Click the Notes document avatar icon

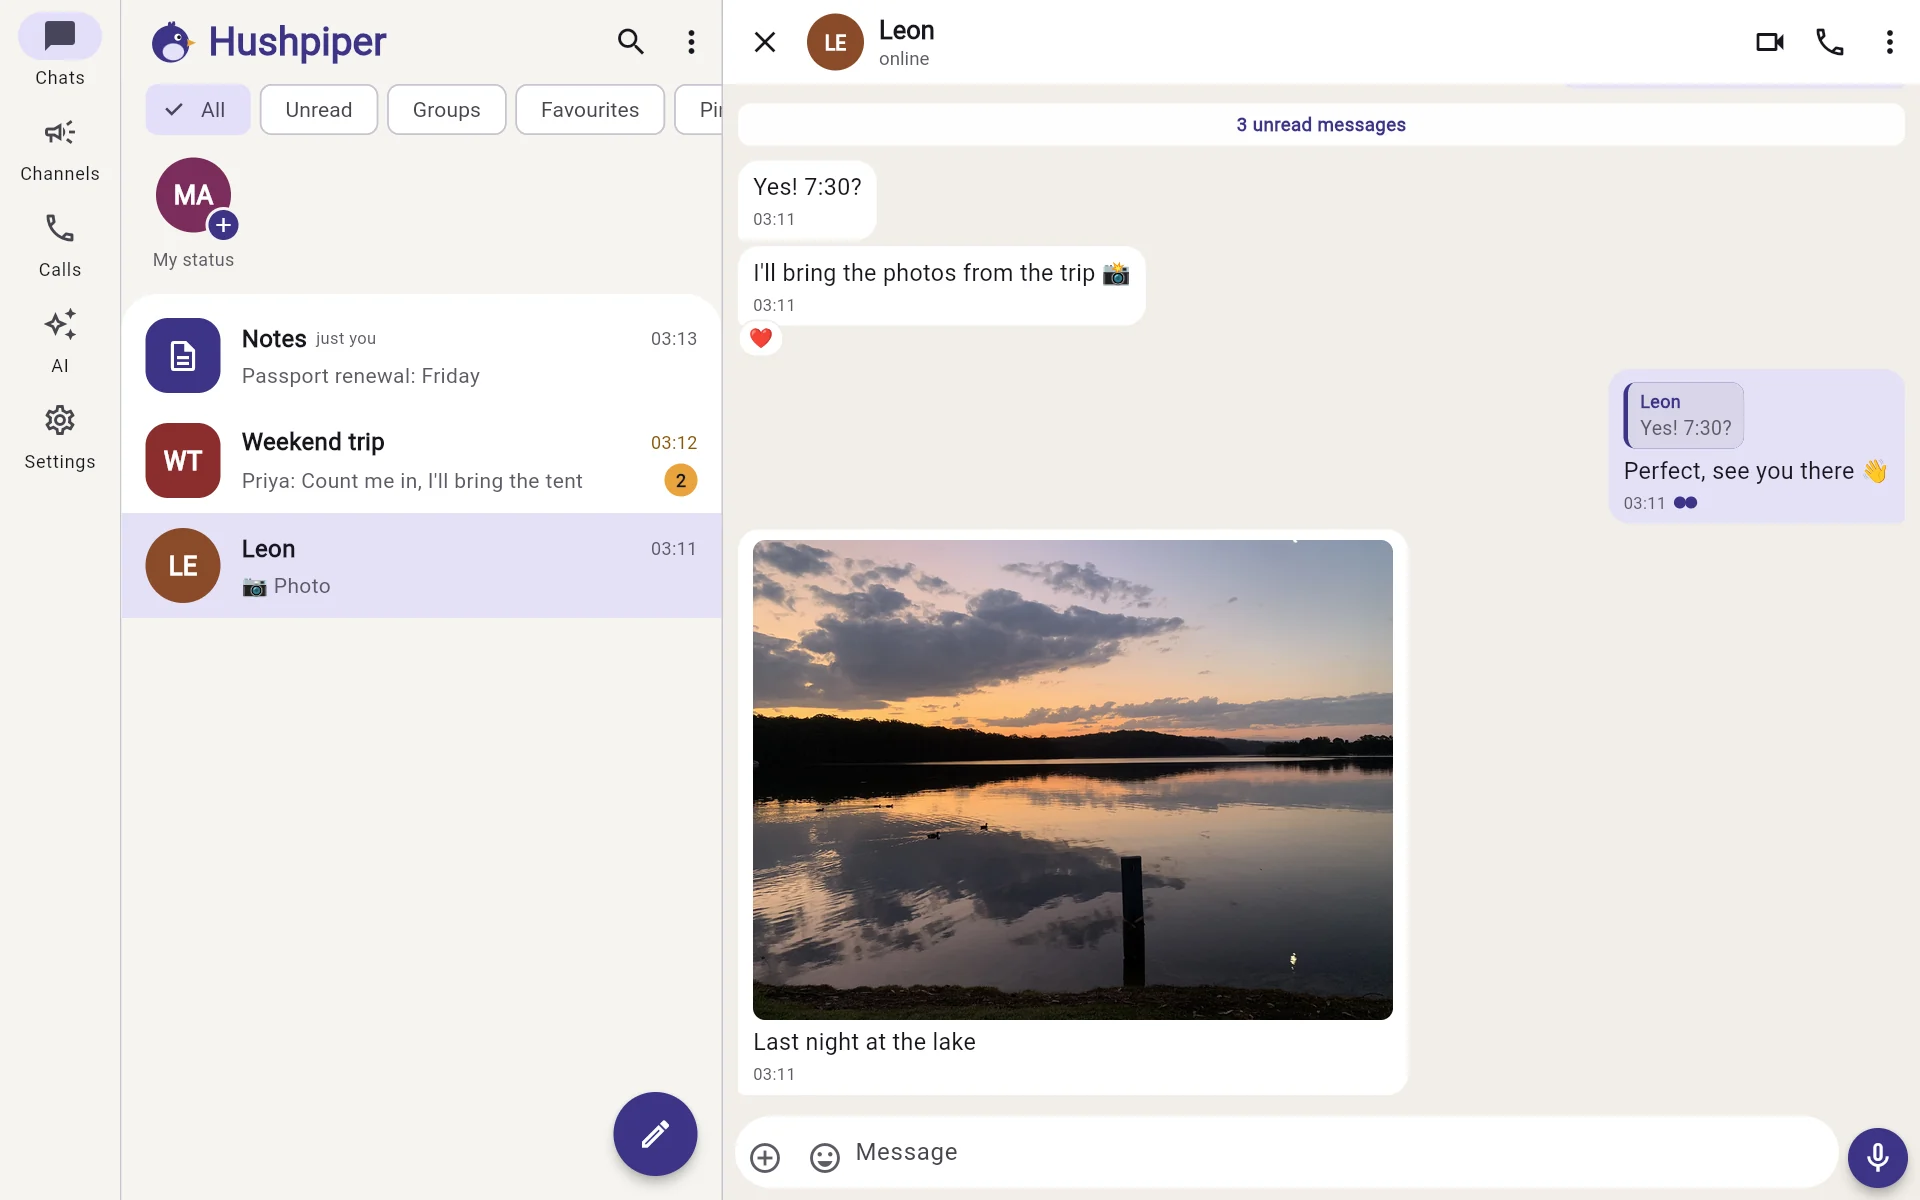(x=183, y=356)
